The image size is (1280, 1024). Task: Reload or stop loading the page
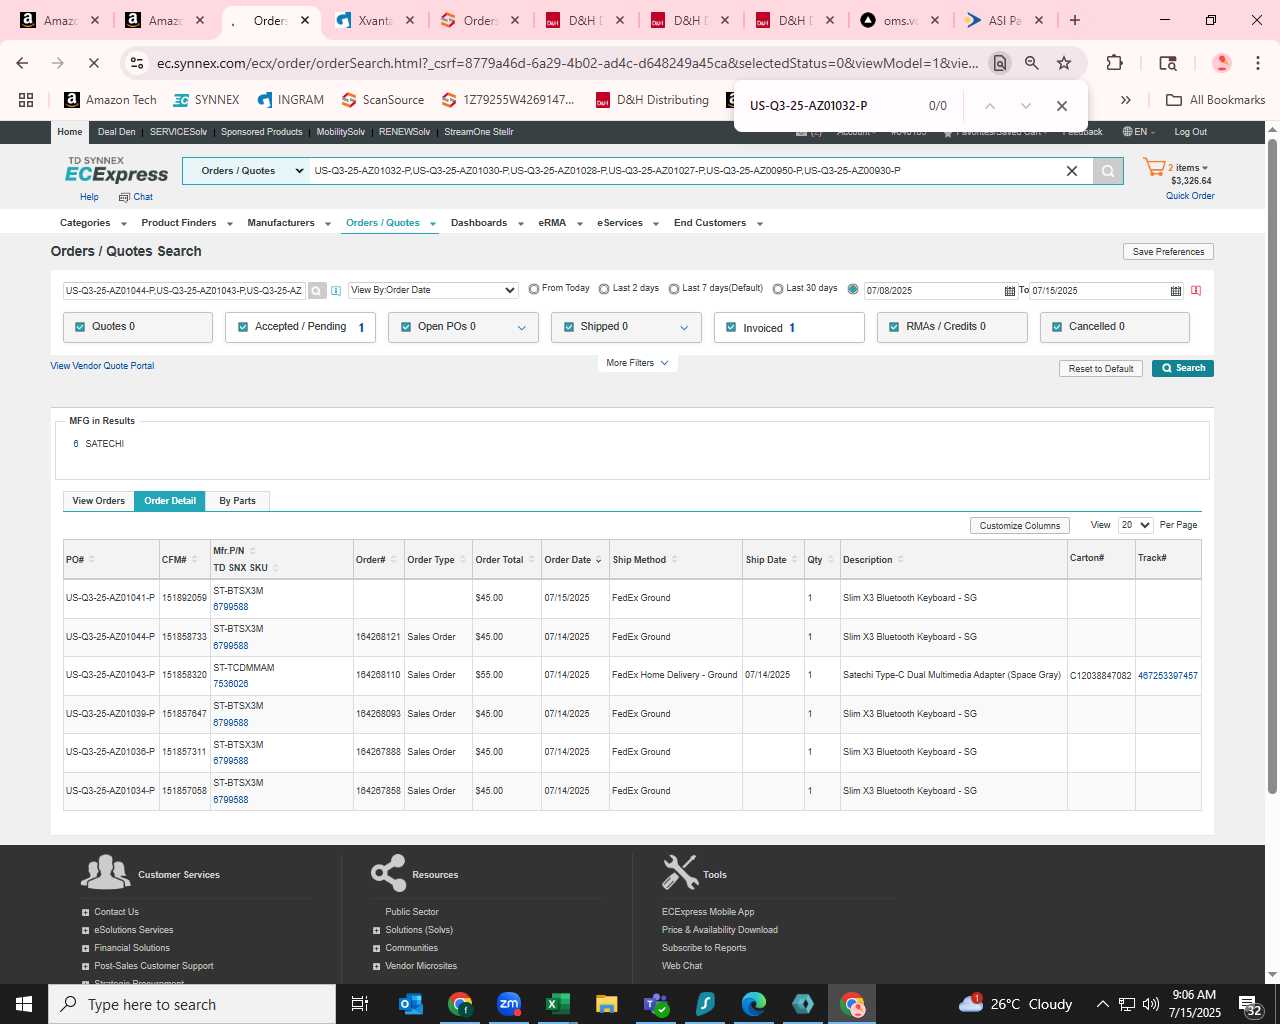pyautogui.click(x=93, y=63)
